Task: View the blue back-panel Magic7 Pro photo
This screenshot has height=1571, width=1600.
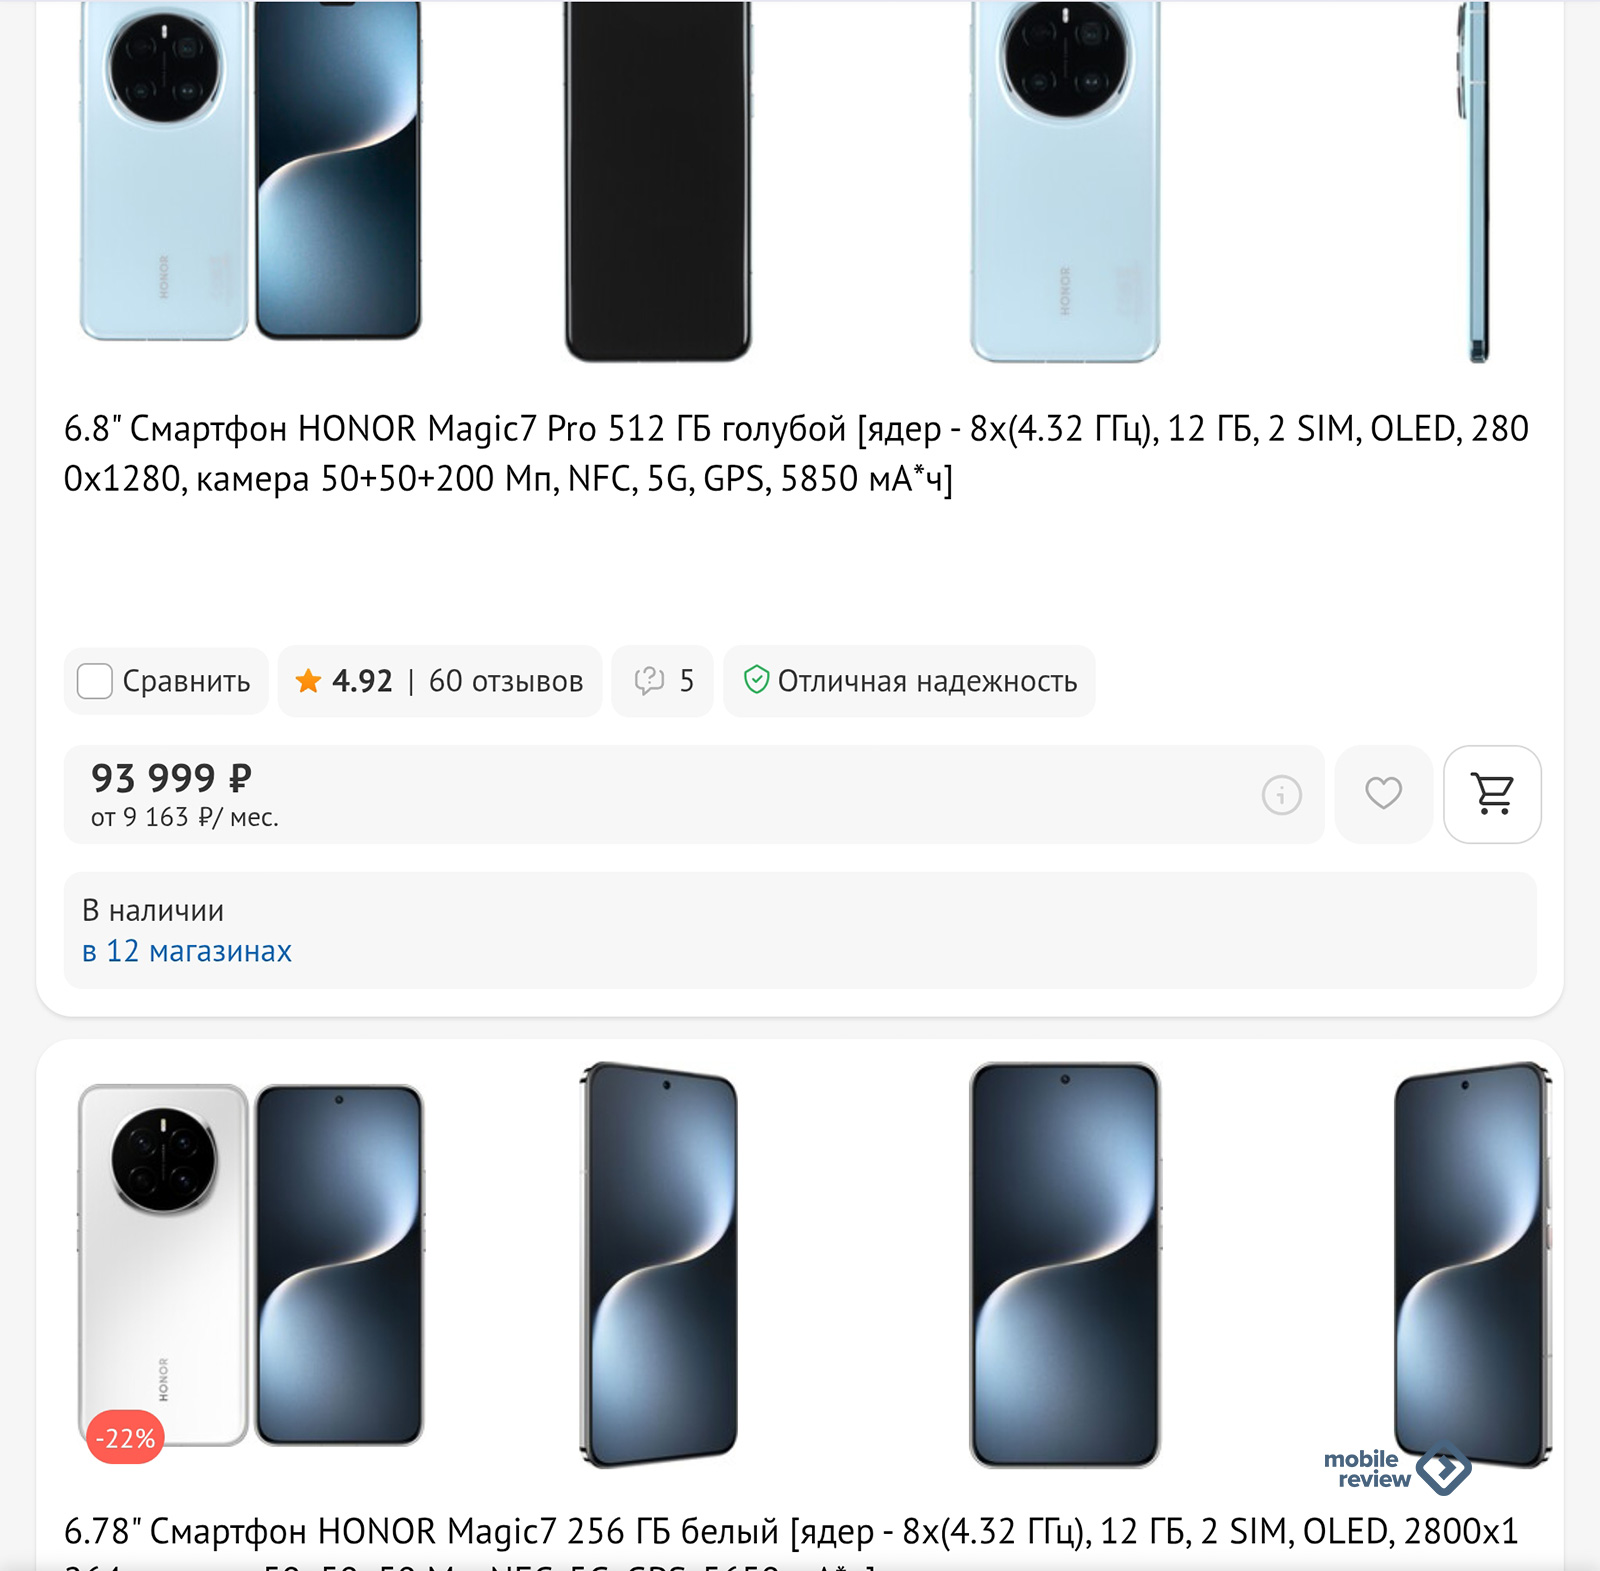Action: pos(1065,181)
